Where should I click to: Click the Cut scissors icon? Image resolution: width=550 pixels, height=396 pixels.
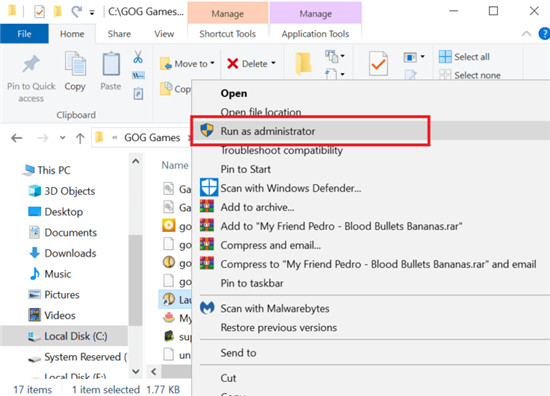pos(138,57)
